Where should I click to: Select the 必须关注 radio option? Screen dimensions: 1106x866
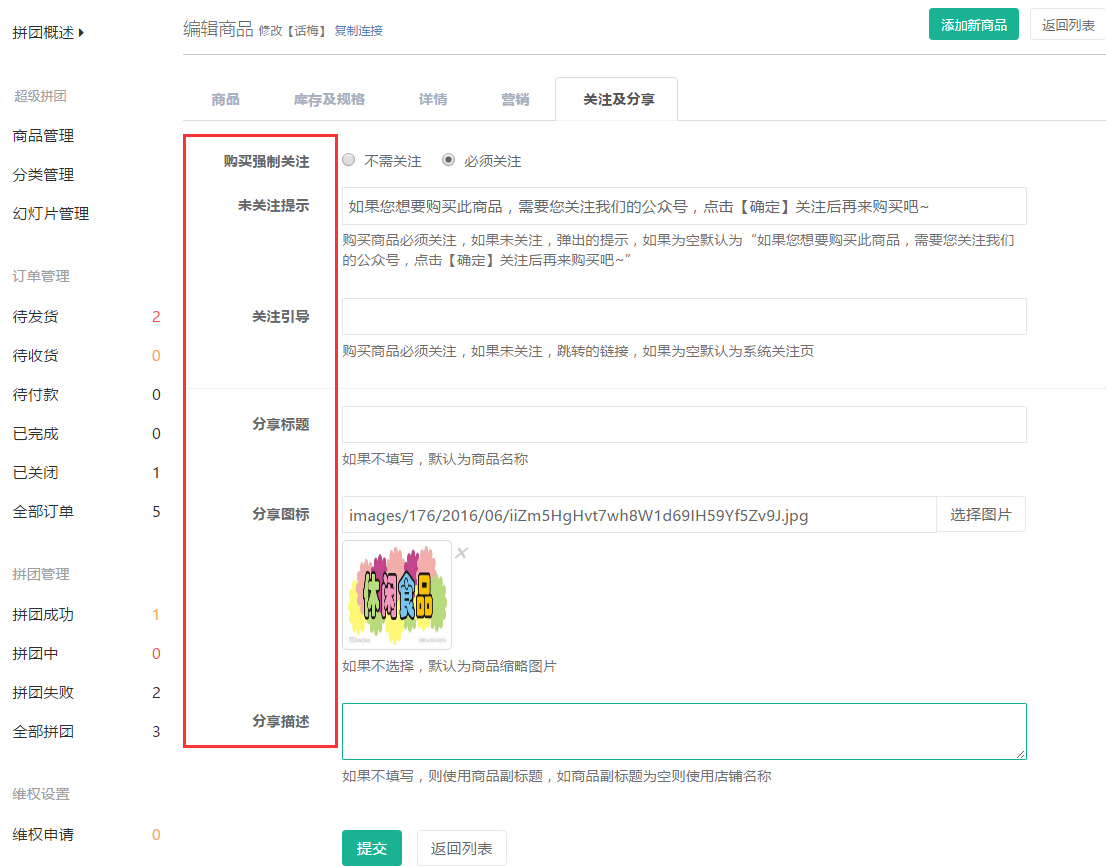[x=449, y=160]
